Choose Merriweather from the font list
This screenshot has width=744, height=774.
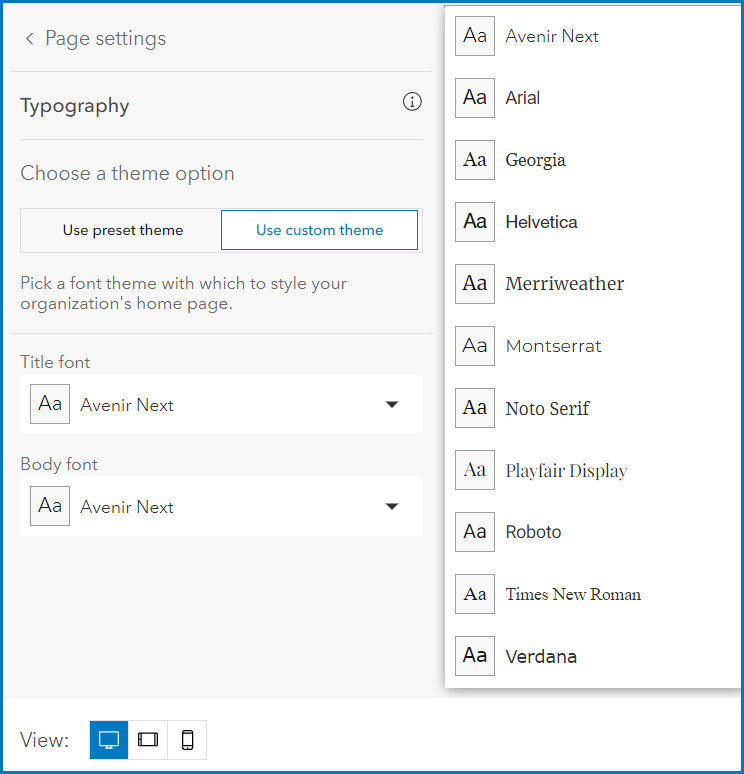point(565,284)
